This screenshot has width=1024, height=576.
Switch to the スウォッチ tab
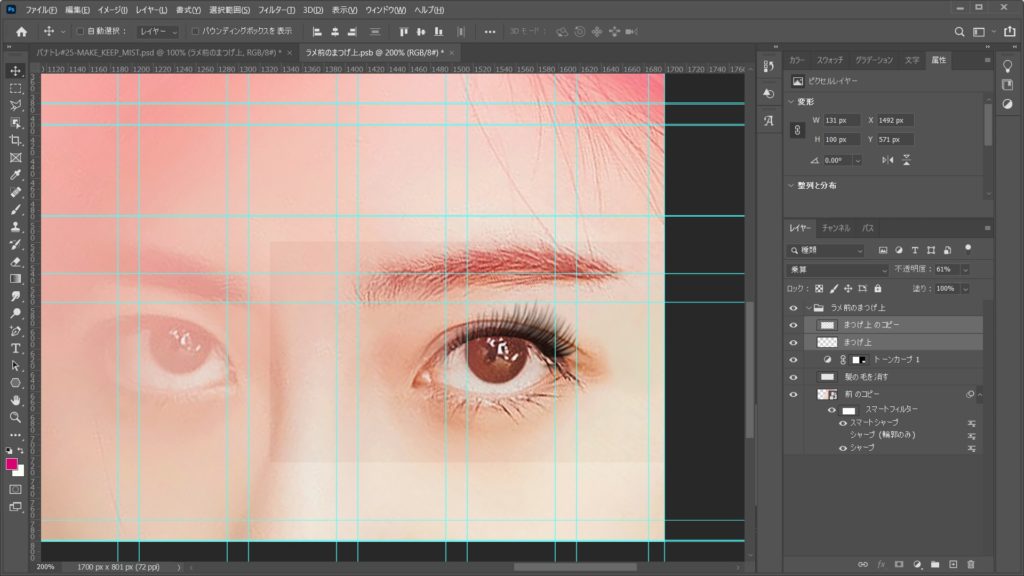click(830, 60)
